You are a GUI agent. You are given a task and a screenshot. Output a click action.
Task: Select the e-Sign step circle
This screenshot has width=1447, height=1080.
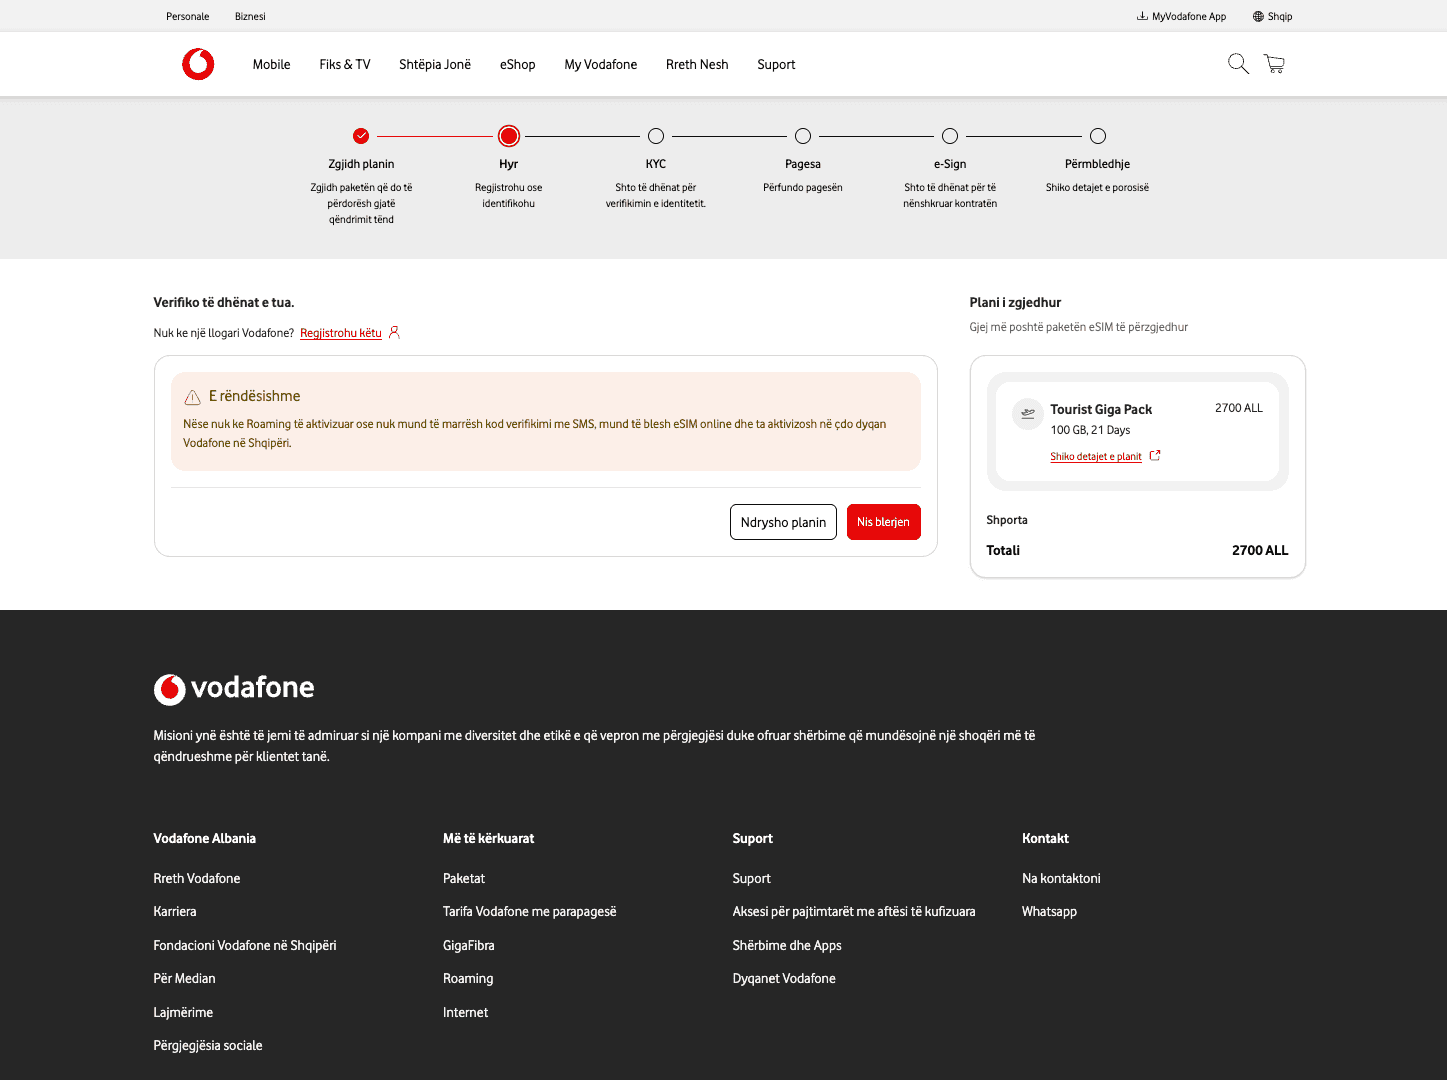pyautogui.click(x=950, y=136)
